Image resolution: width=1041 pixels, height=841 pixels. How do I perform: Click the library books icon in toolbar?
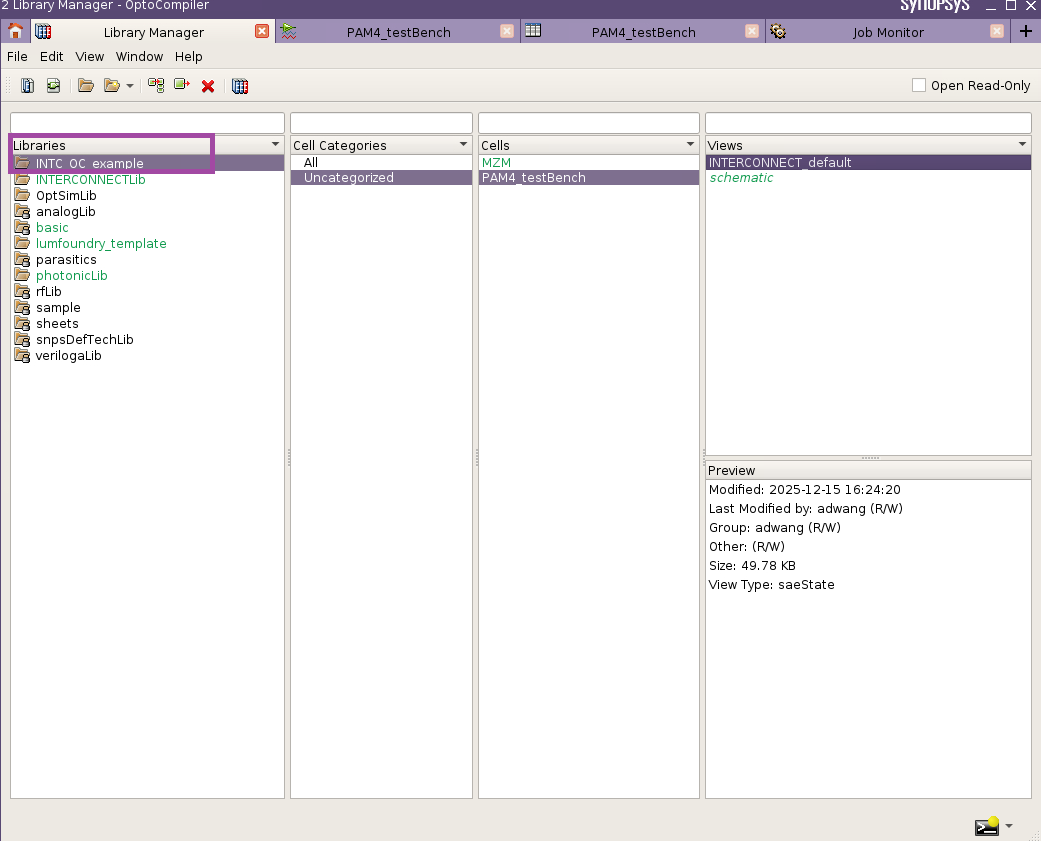(x=240, y=86)
